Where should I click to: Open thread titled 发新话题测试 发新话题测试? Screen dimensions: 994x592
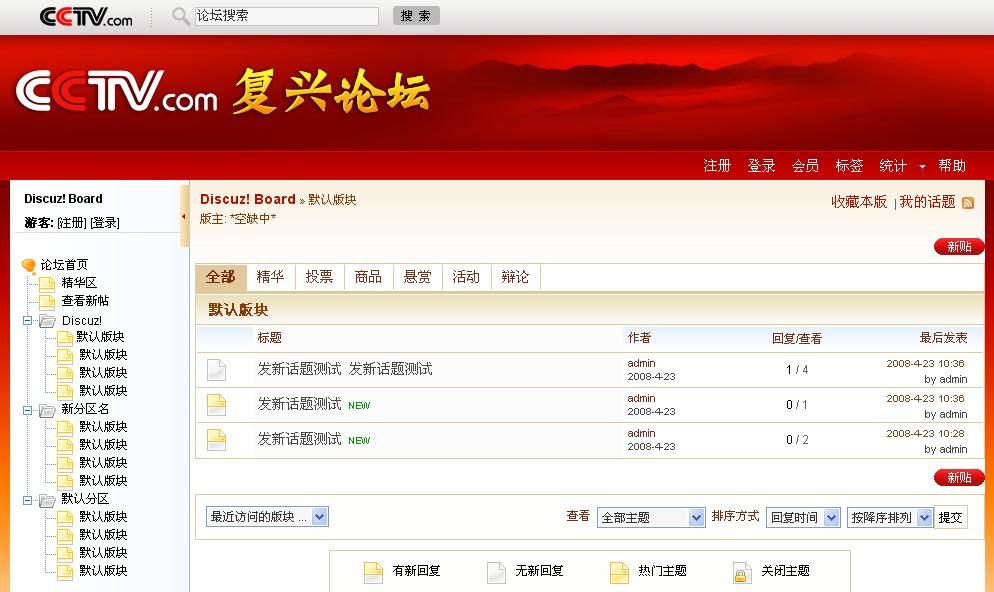click(345, 369)
